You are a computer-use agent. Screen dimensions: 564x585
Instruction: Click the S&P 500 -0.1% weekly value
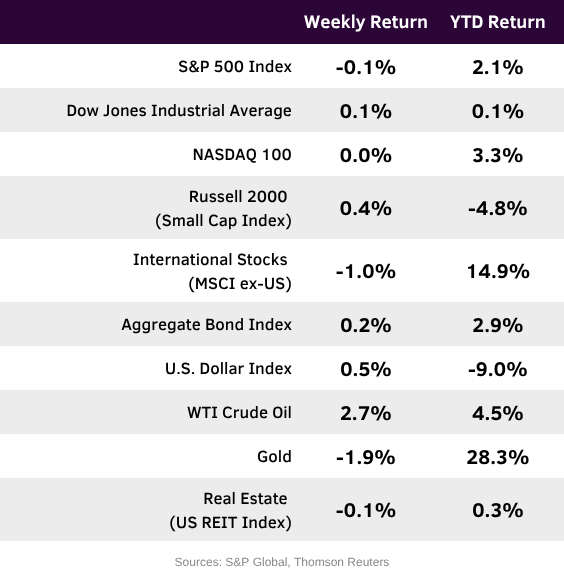point(366,68)
